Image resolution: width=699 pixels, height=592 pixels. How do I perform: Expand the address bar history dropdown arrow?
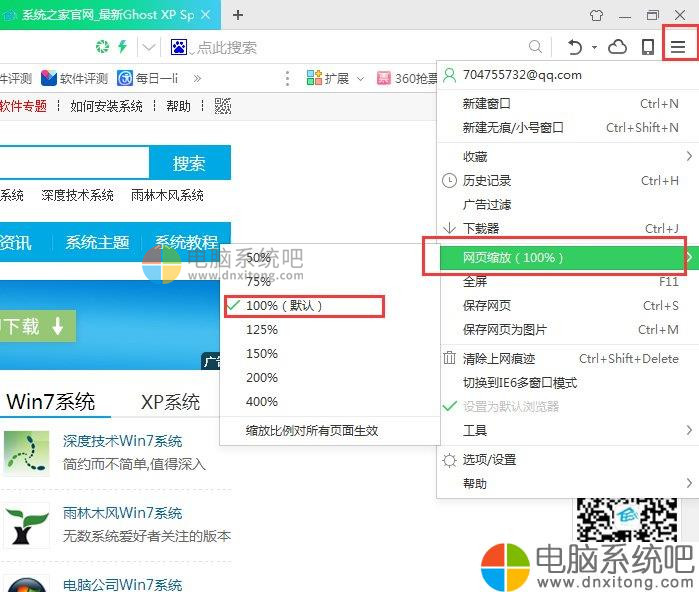149,47
